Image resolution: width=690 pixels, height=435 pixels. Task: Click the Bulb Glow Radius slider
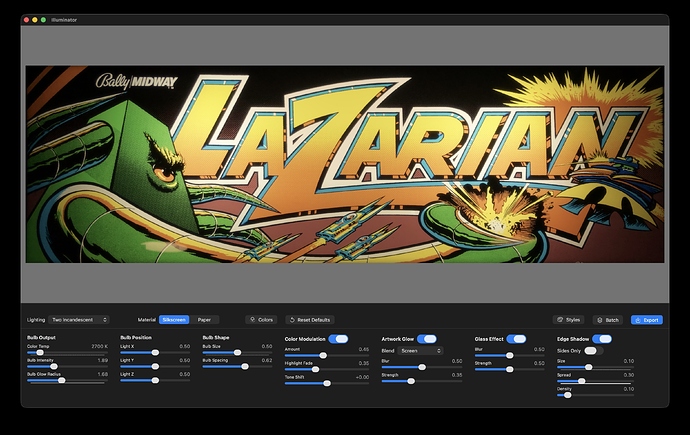[x=67, y=380]
